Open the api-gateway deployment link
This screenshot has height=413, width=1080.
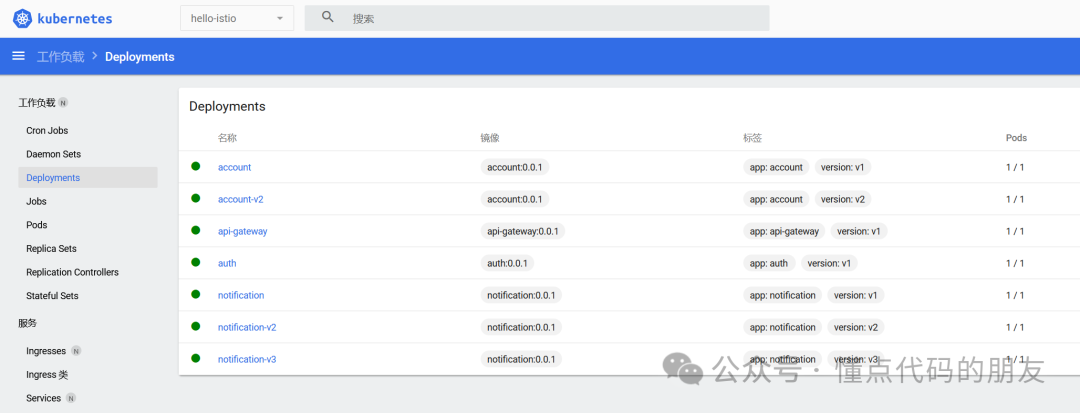pyautogui.click(x=242, y=231)
